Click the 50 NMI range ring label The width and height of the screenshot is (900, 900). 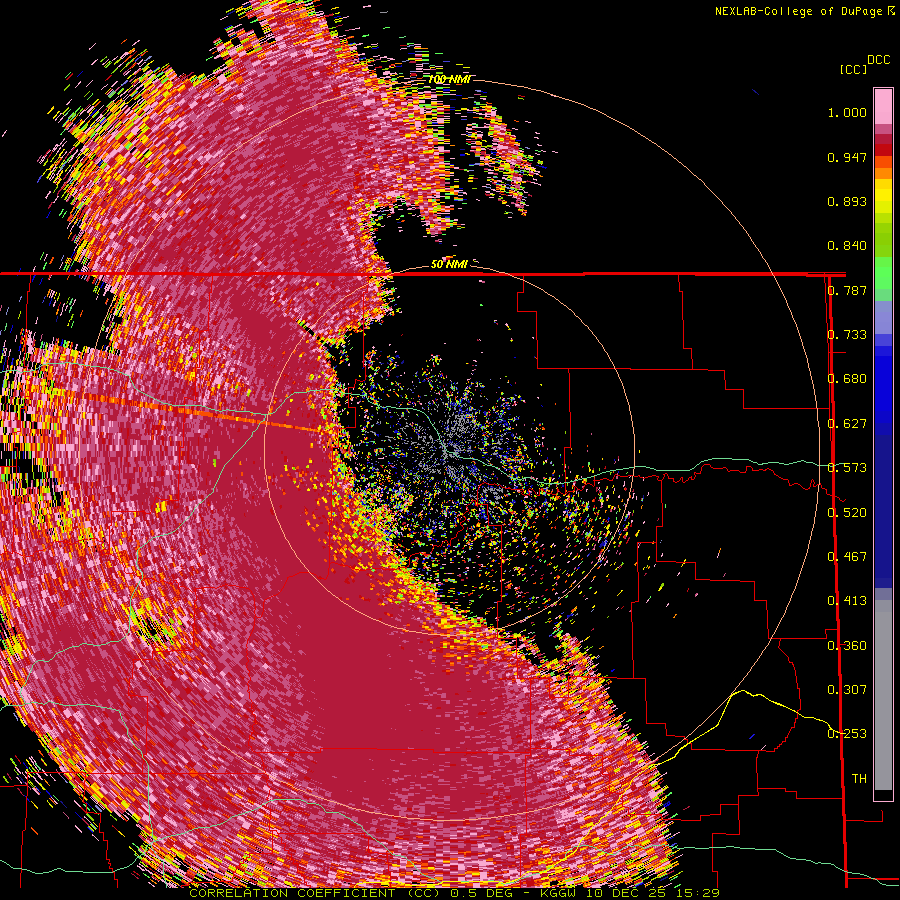point(449,264)
